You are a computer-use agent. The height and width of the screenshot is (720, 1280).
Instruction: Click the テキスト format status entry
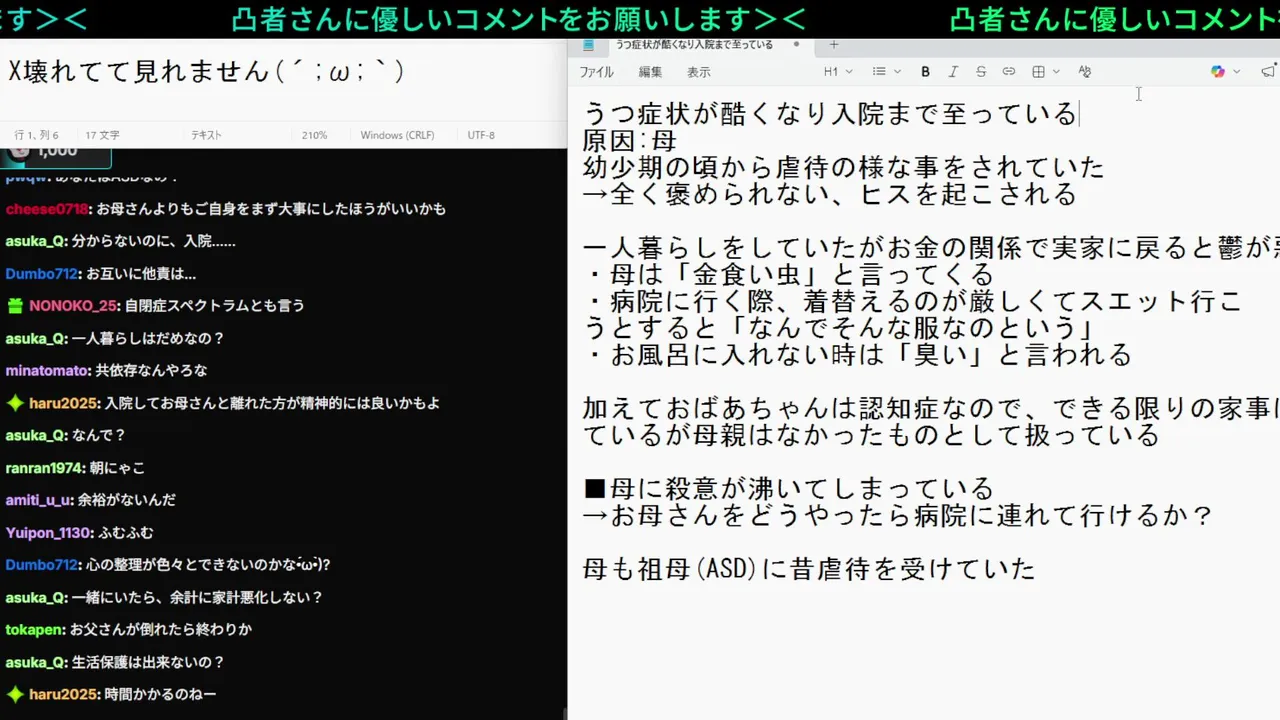206,135
